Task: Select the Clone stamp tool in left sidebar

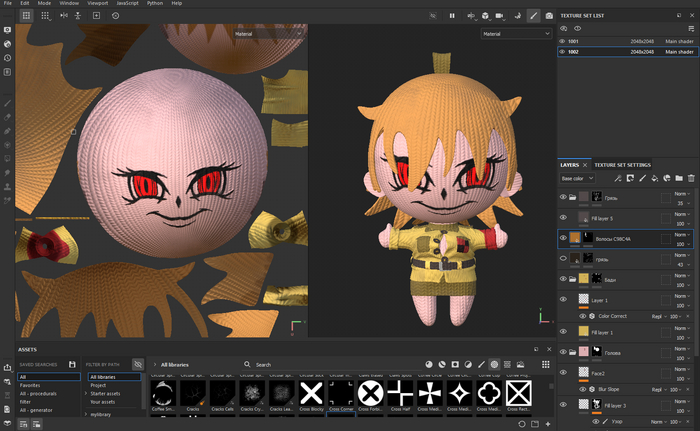Action: pyautogui.click(x=7, y=187)
